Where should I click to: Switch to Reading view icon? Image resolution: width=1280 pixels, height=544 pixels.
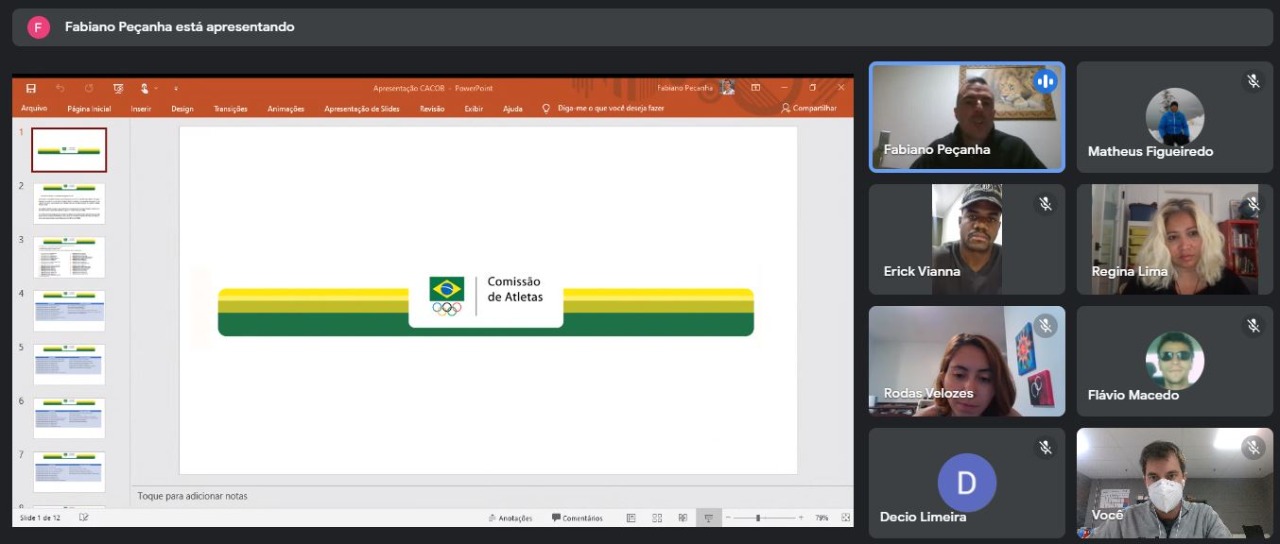pos(683,518)
